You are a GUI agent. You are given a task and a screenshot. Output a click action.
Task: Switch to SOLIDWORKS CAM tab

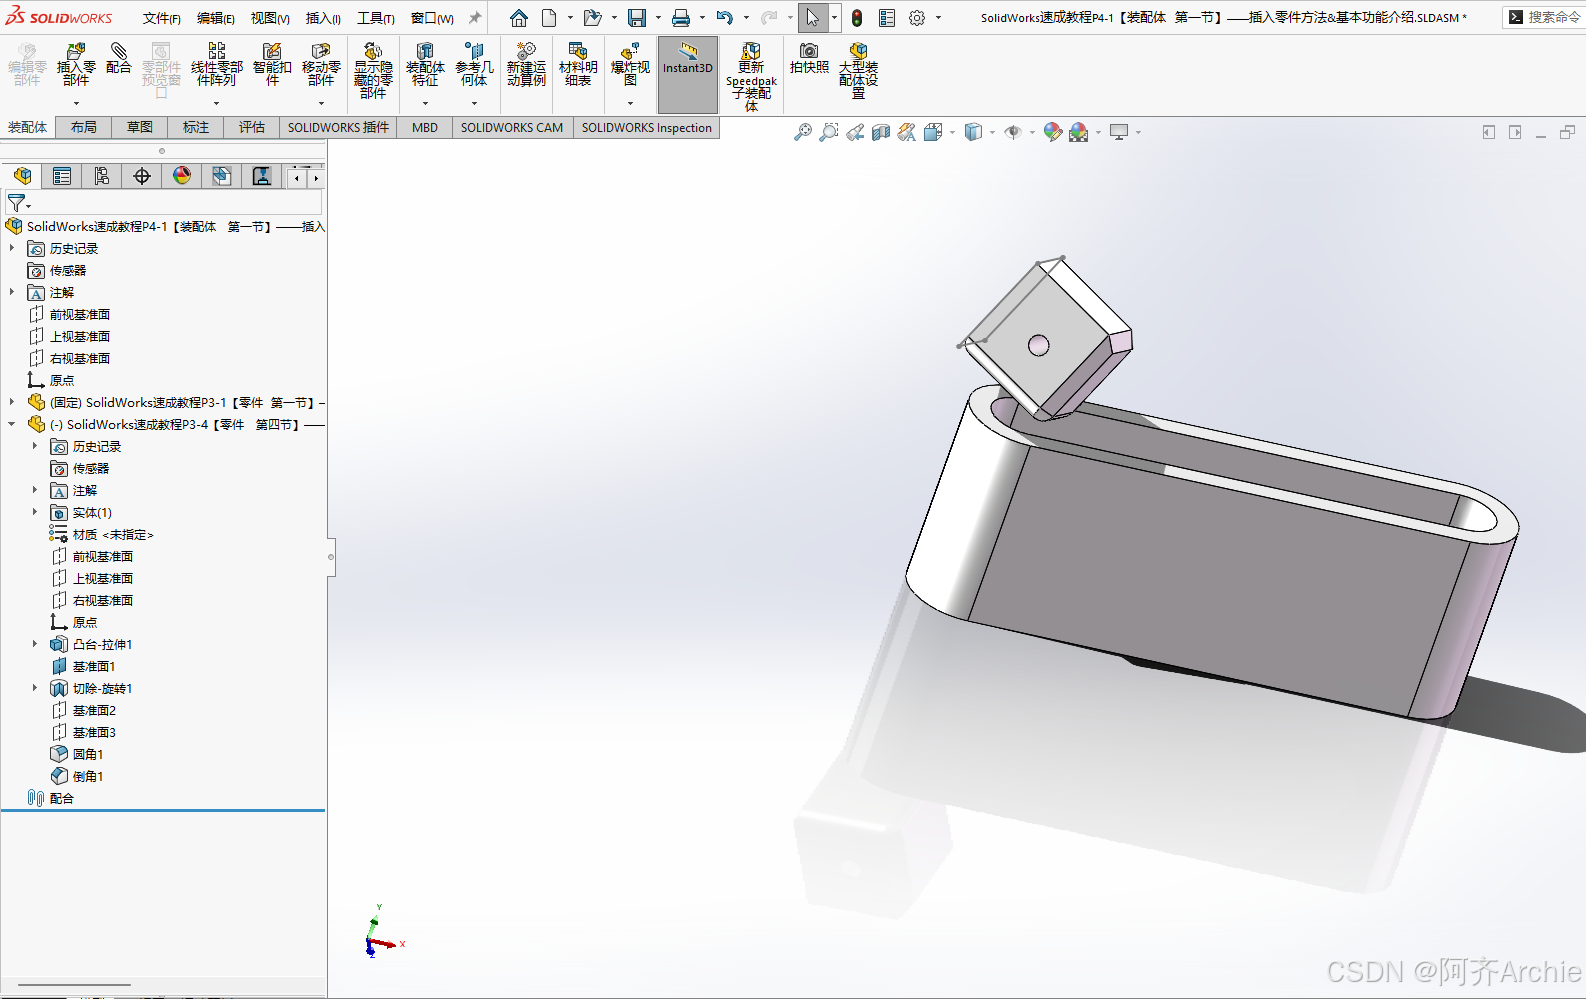(x=512, y=127)
